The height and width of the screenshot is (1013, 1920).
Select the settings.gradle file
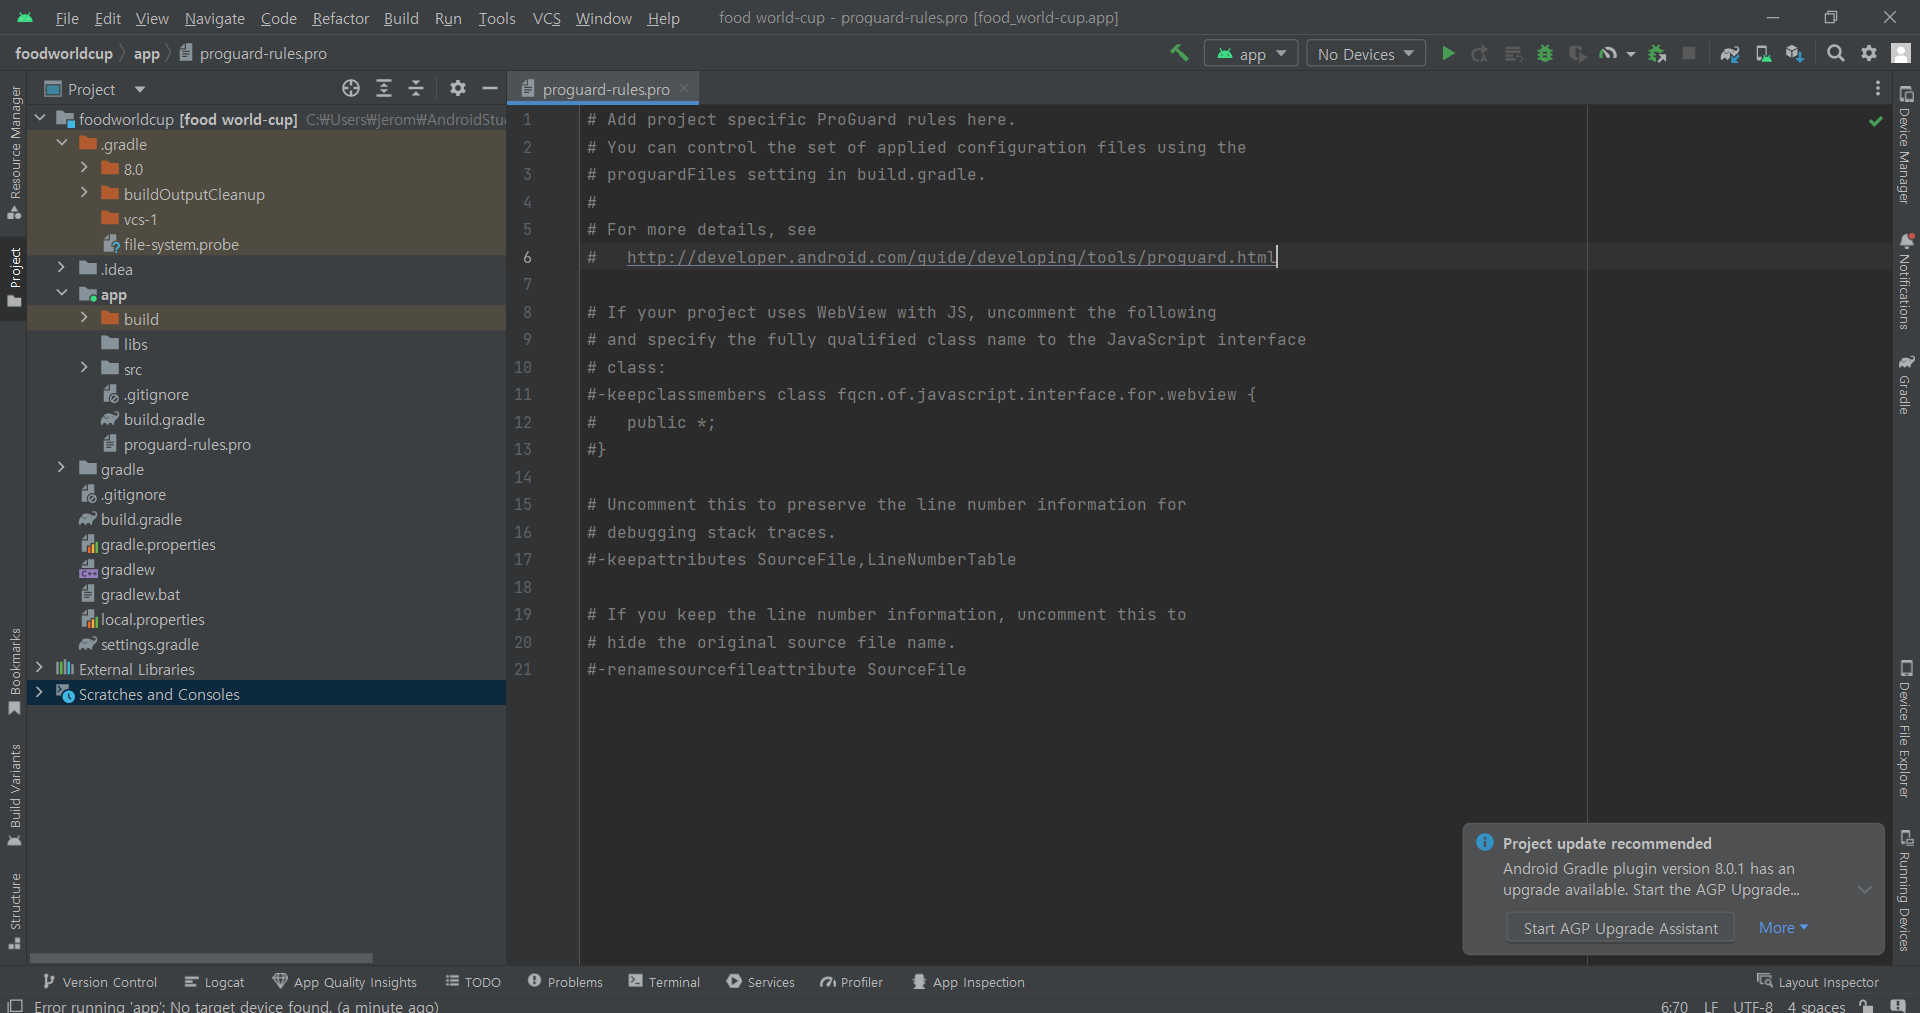click(x=149, y=644)
